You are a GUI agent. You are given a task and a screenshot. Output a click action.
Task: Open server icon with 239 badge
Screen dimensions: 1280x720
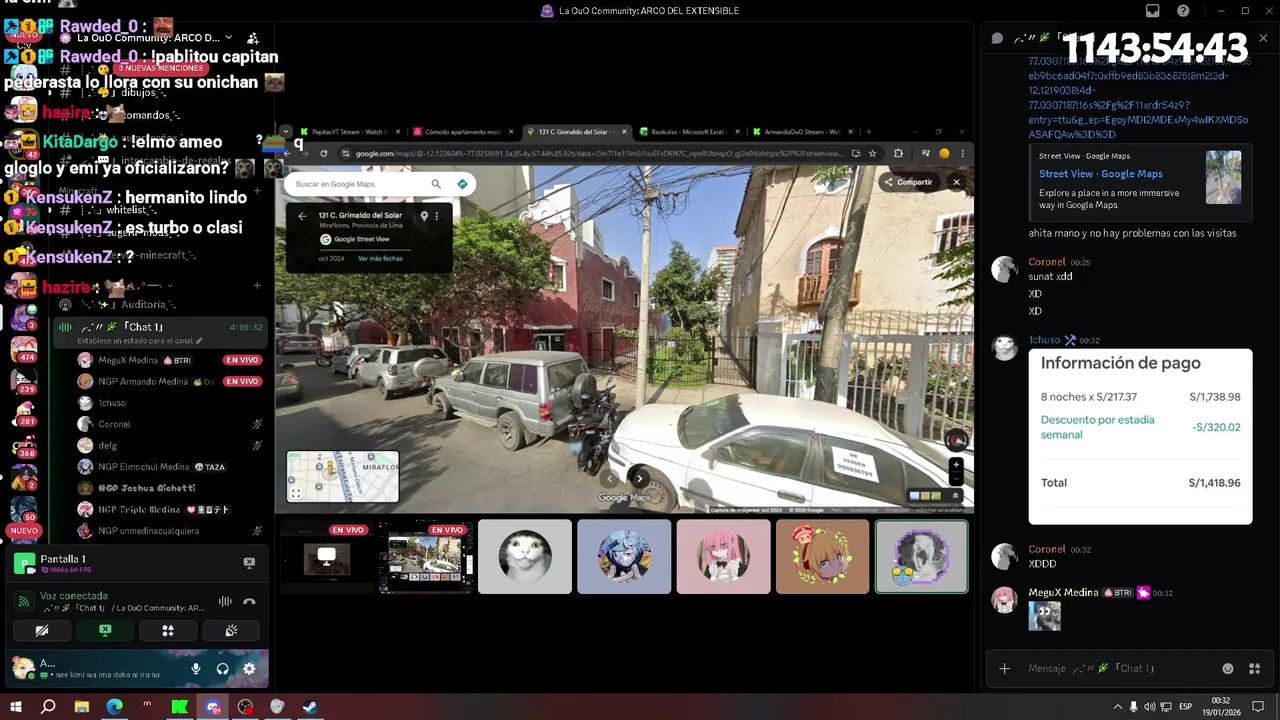coord(23,380)
